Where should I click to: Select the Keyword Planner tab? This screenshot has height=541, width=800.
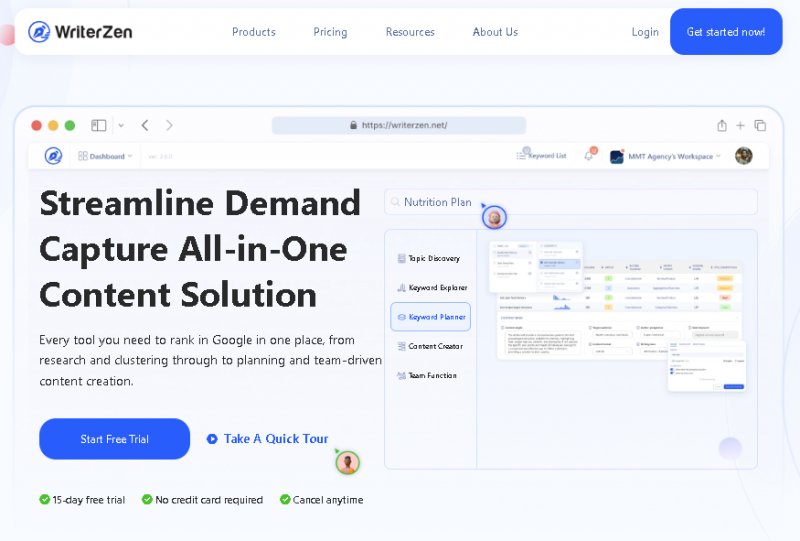pos(431,317)
